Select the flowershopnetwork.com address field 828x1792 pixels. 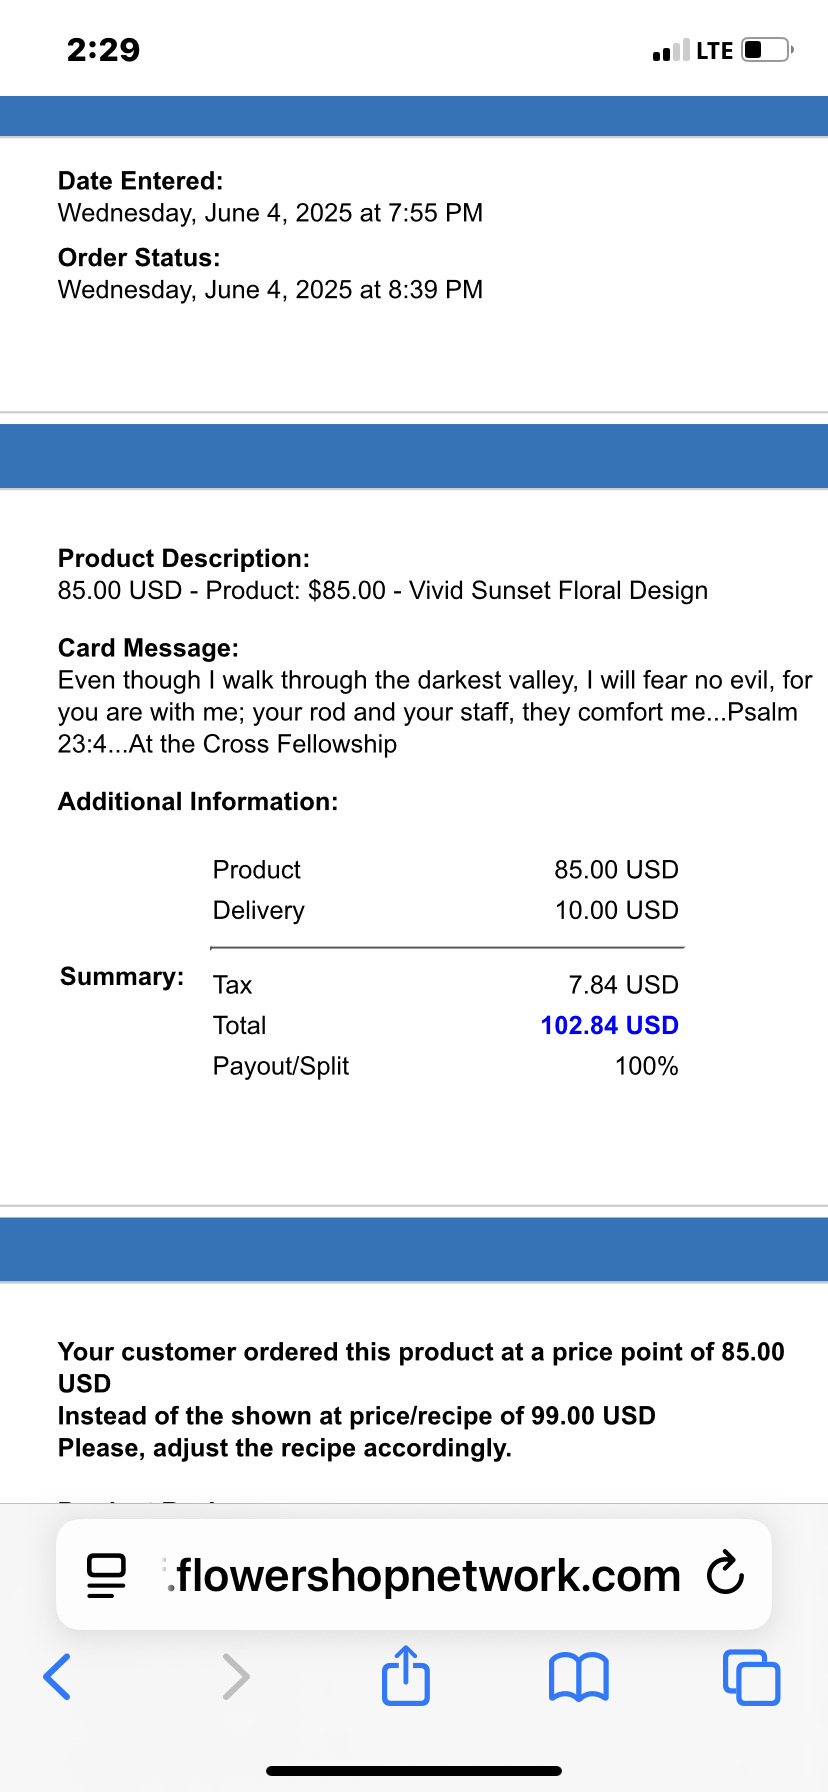[414, 1575]
